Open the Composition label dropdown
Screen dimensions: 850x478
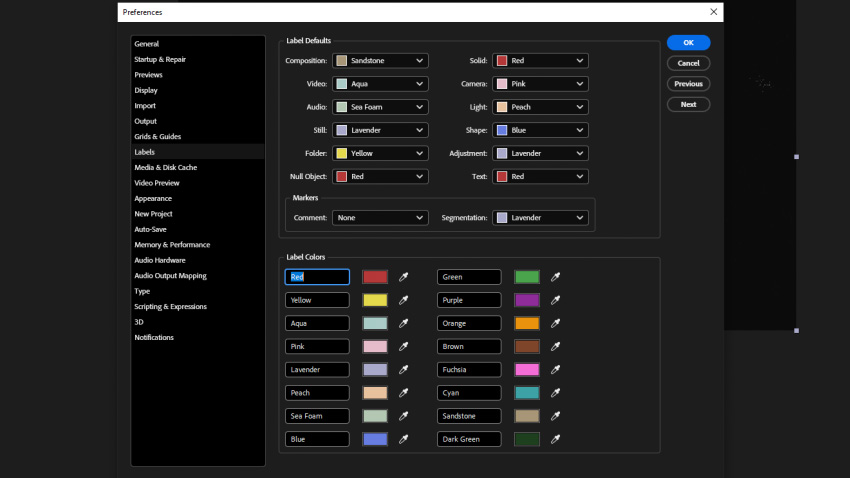[380, 61]
